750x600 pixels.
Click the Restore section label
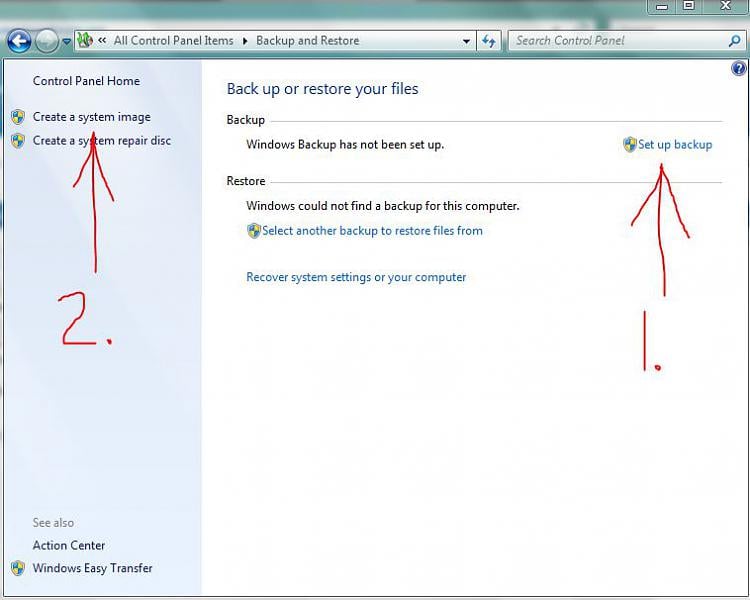tap(246, 181)
